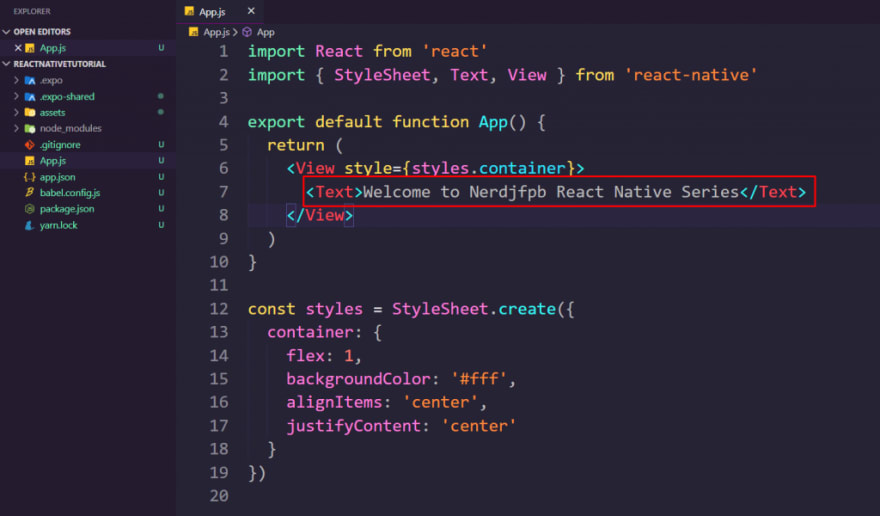The image size is (880, 516).
Task: Click the .expo folder icon
Action: pos(30,80)
